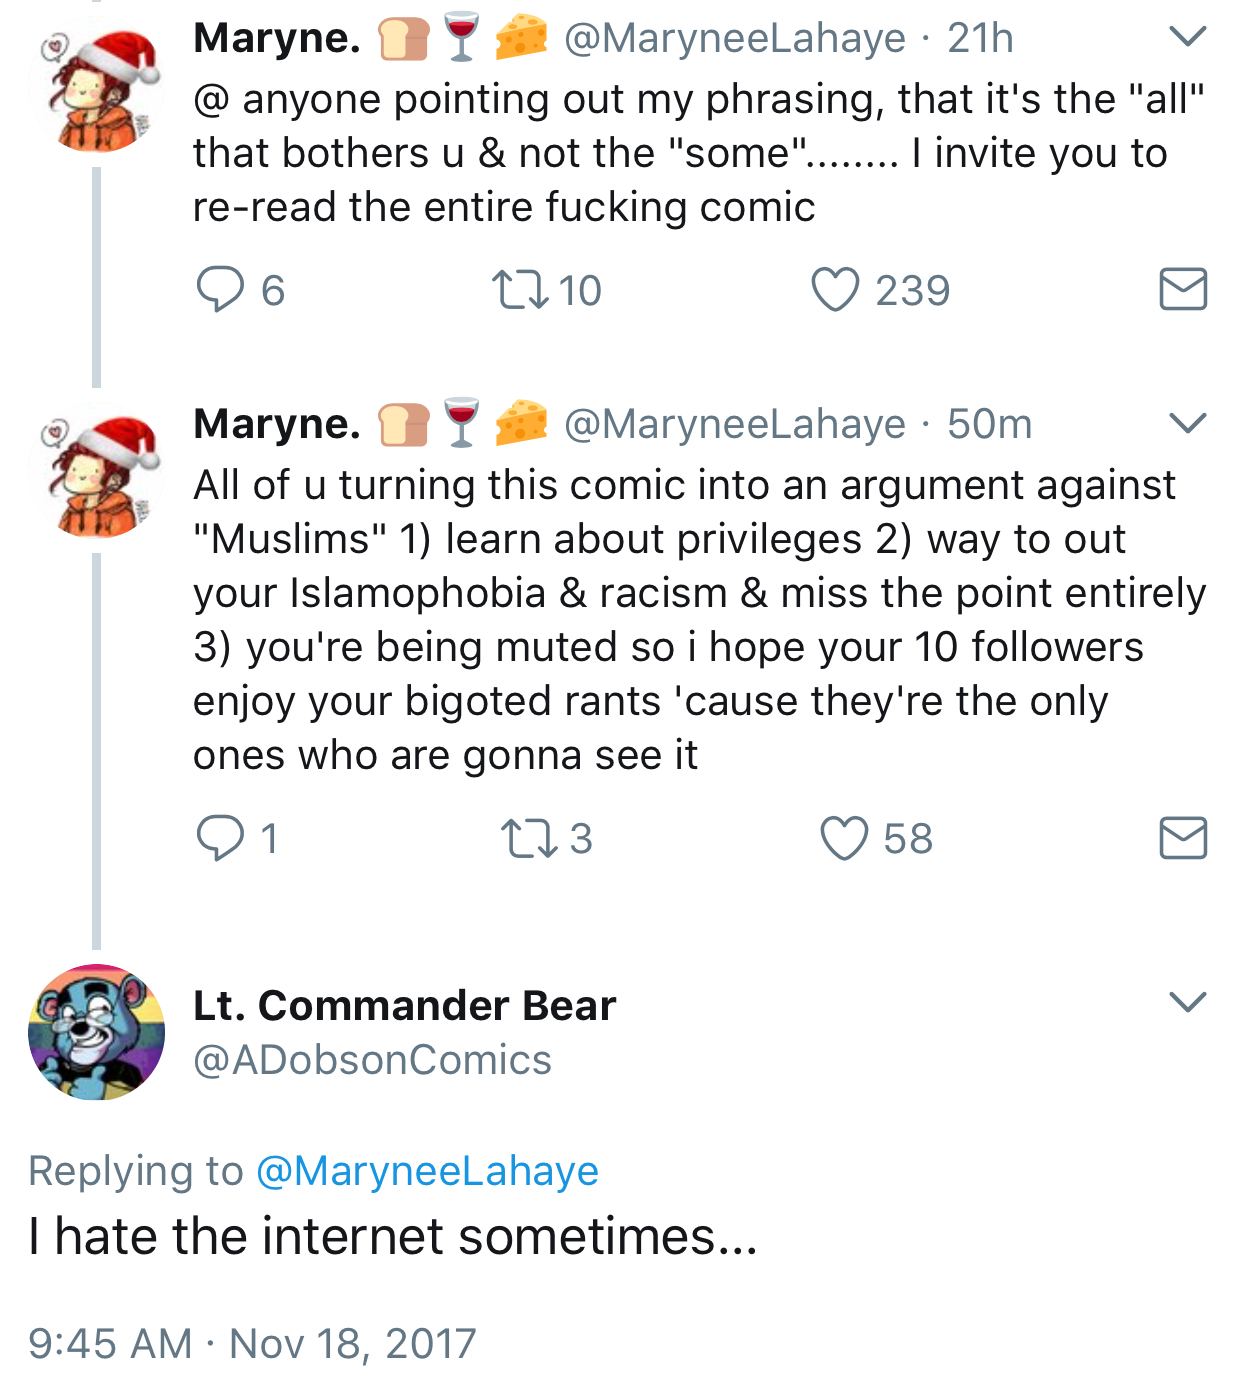Image resolution: width=1242 pixels, height=1388 pixels.
Task: Reply to the 50m Maryne tweet
Action: point(220,838)
